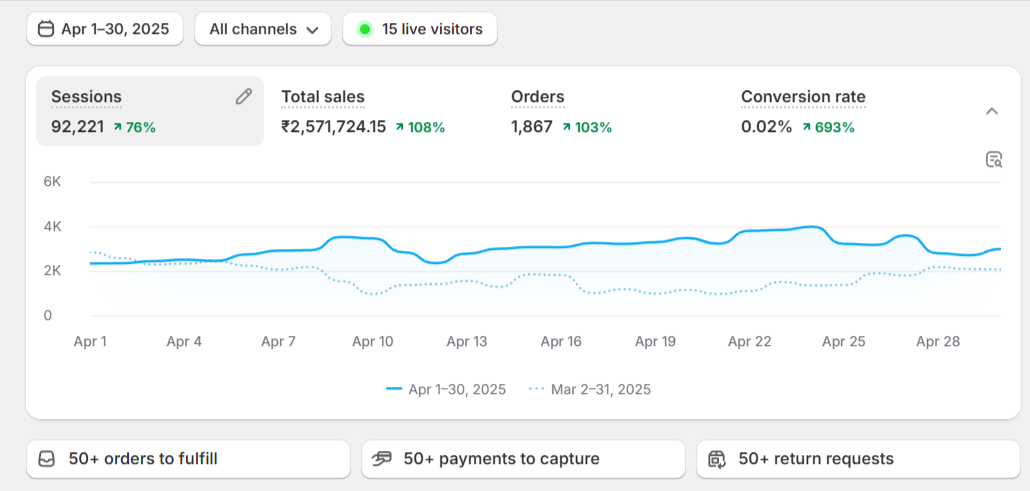
Task: Click the Apr 10 x-axis label
Action: coord(372,342)
